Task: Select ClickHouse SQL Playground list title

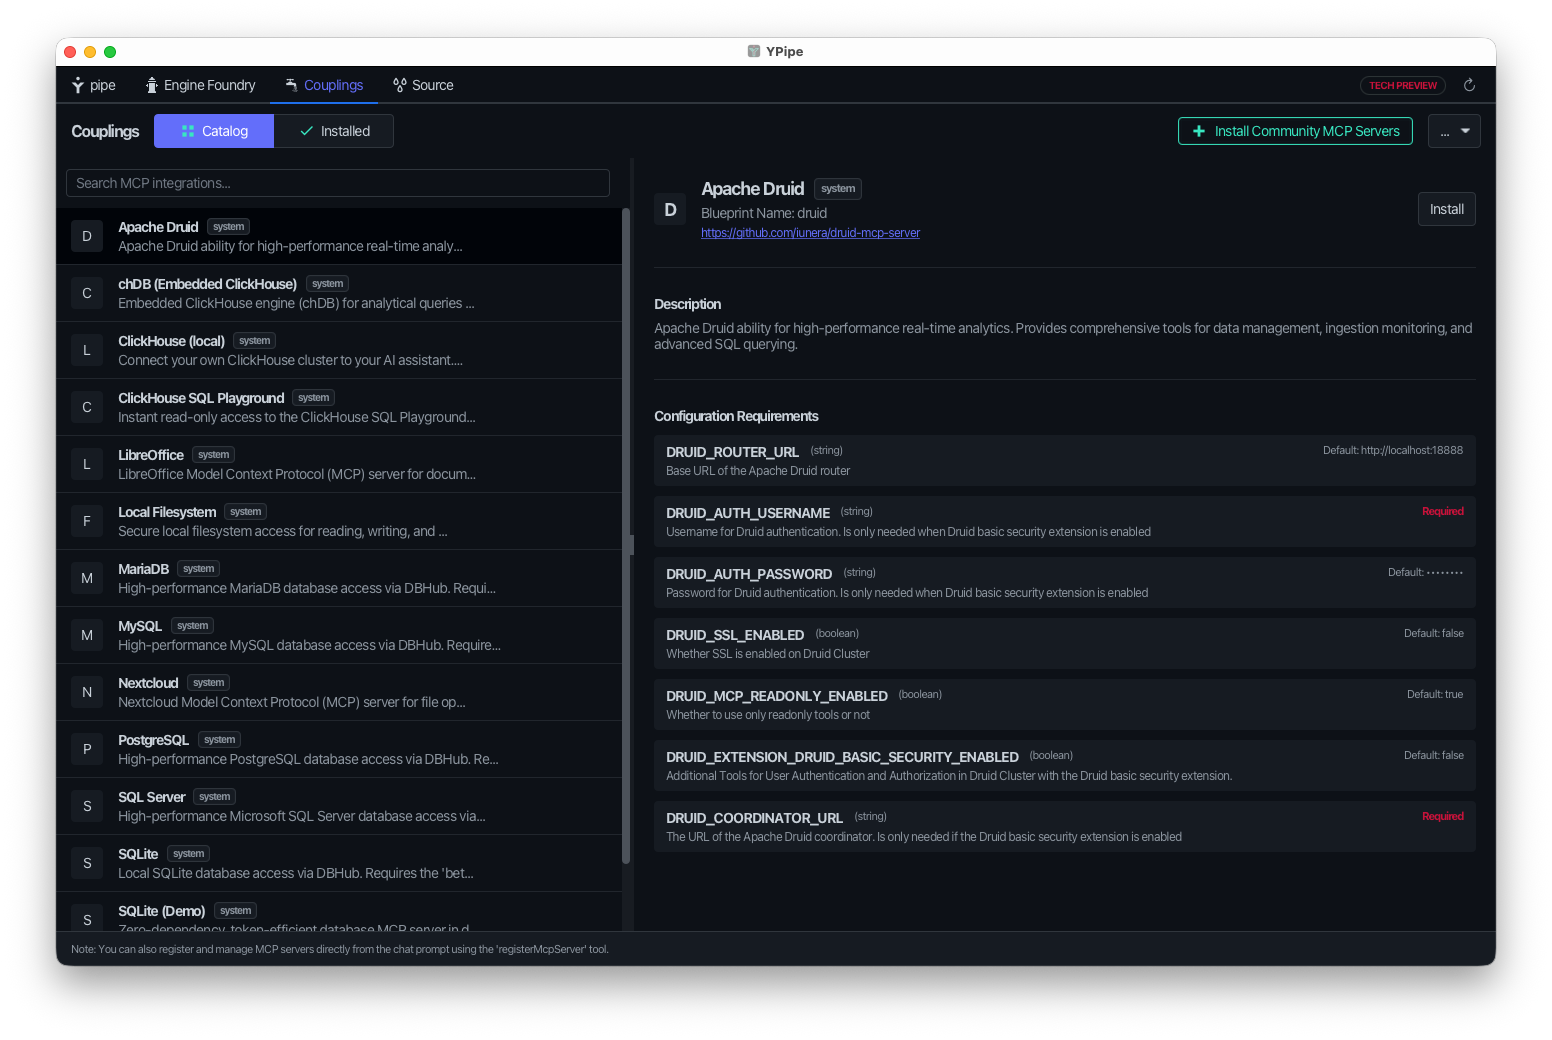Action: tap(201, 398)
